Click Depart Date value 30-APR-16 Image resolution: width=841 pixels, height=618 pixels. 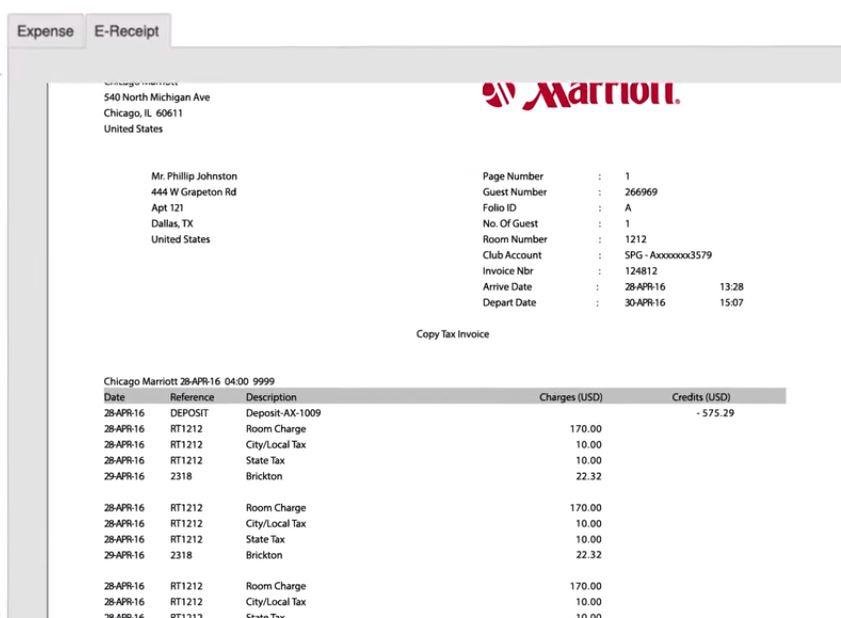tap(645, 303)
